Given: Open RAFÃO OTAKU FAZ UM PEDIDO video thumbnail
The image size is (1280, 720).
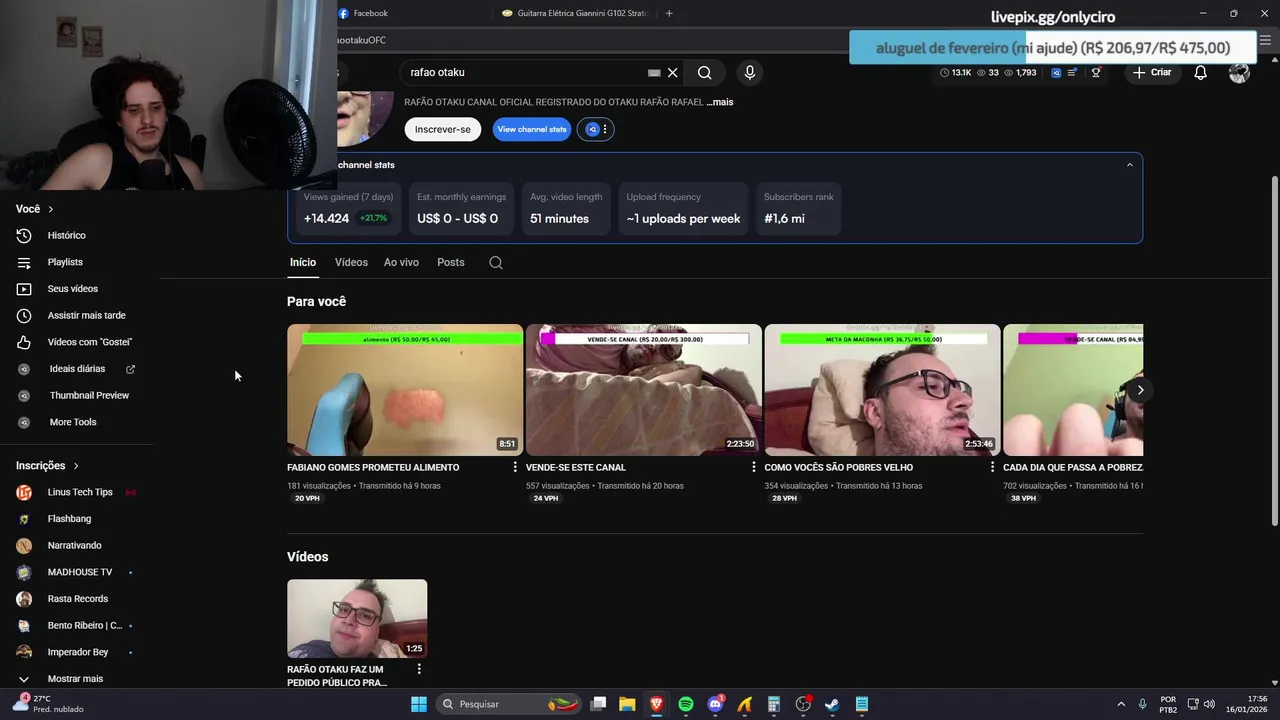Looking at the screenshot, I should click(x=357, y=618).
